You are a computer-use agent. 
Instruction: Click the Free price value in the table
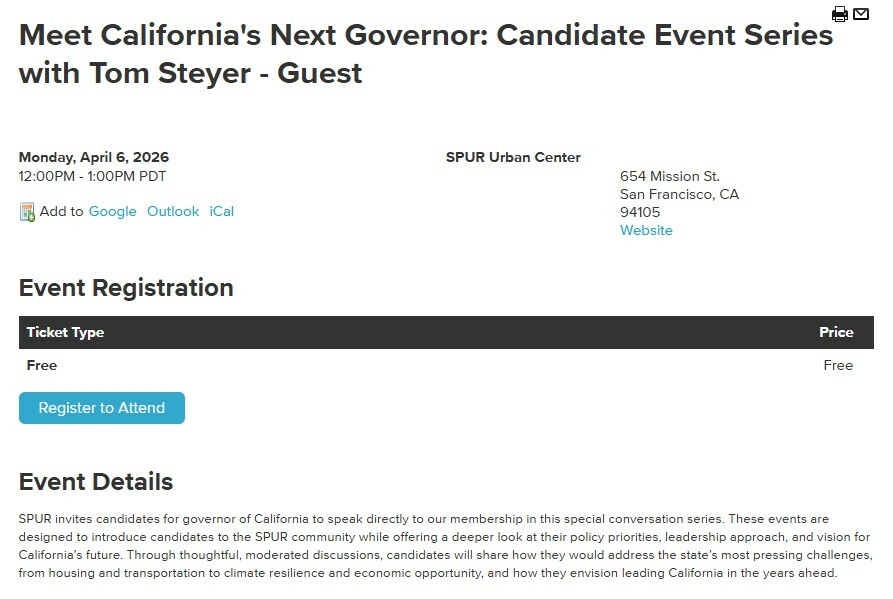coord(838,365)
